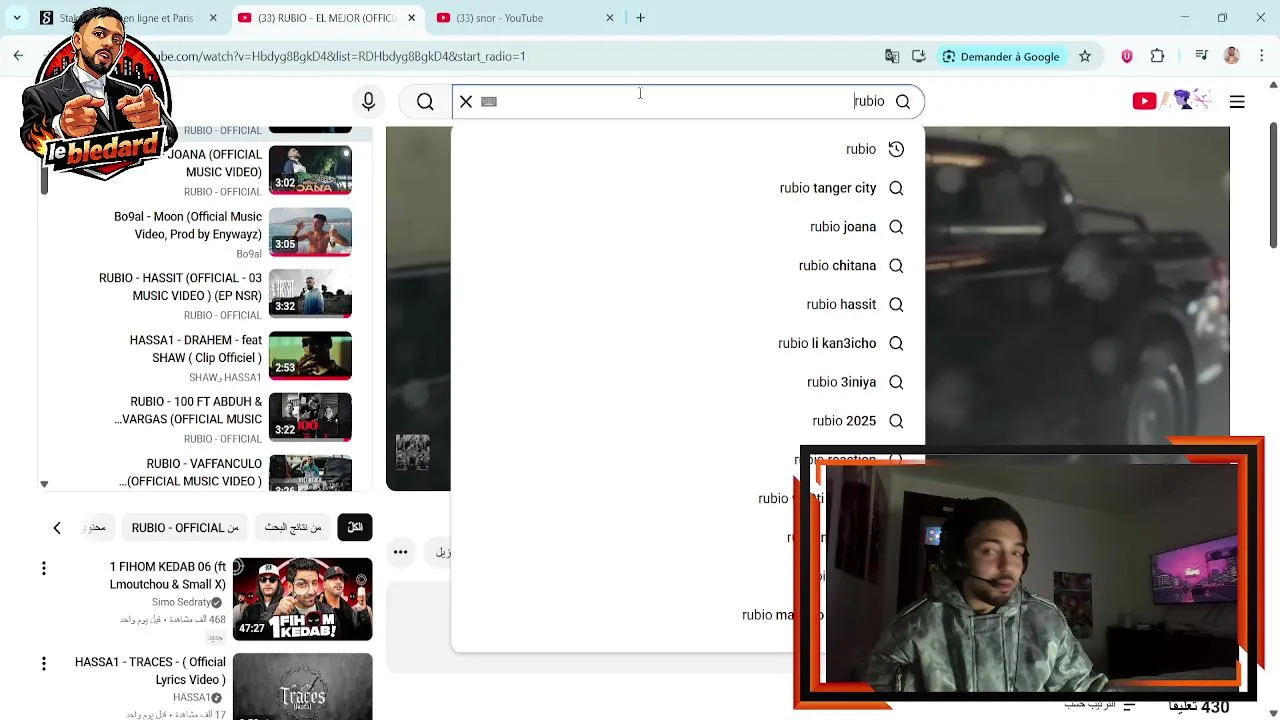Open the HASSA1 - DRAHEM thumbnail
Screen dimensions: 1280x720
pos(310,356)
